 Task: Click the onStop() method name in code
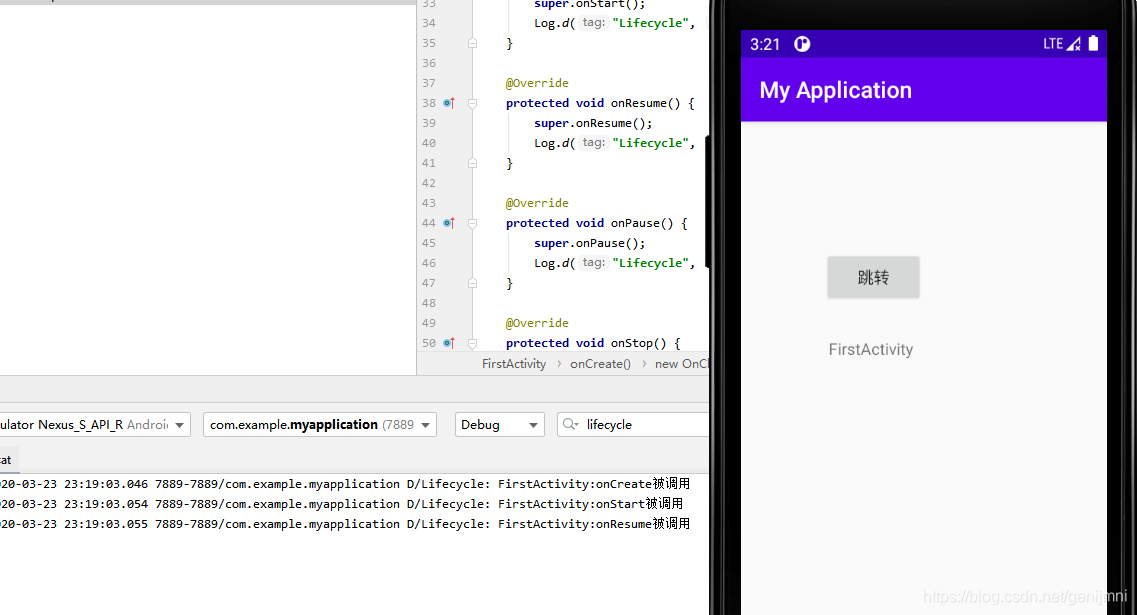638,343
